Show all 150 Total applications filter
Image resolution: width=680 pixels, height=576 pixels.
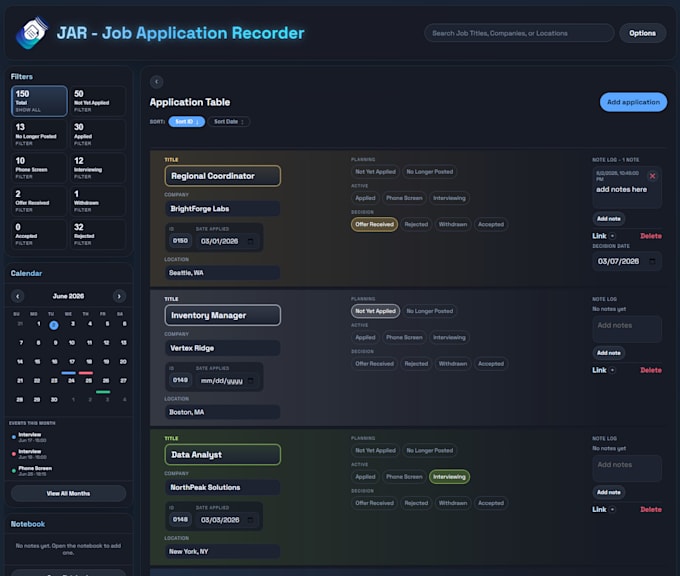coord(39,101)
